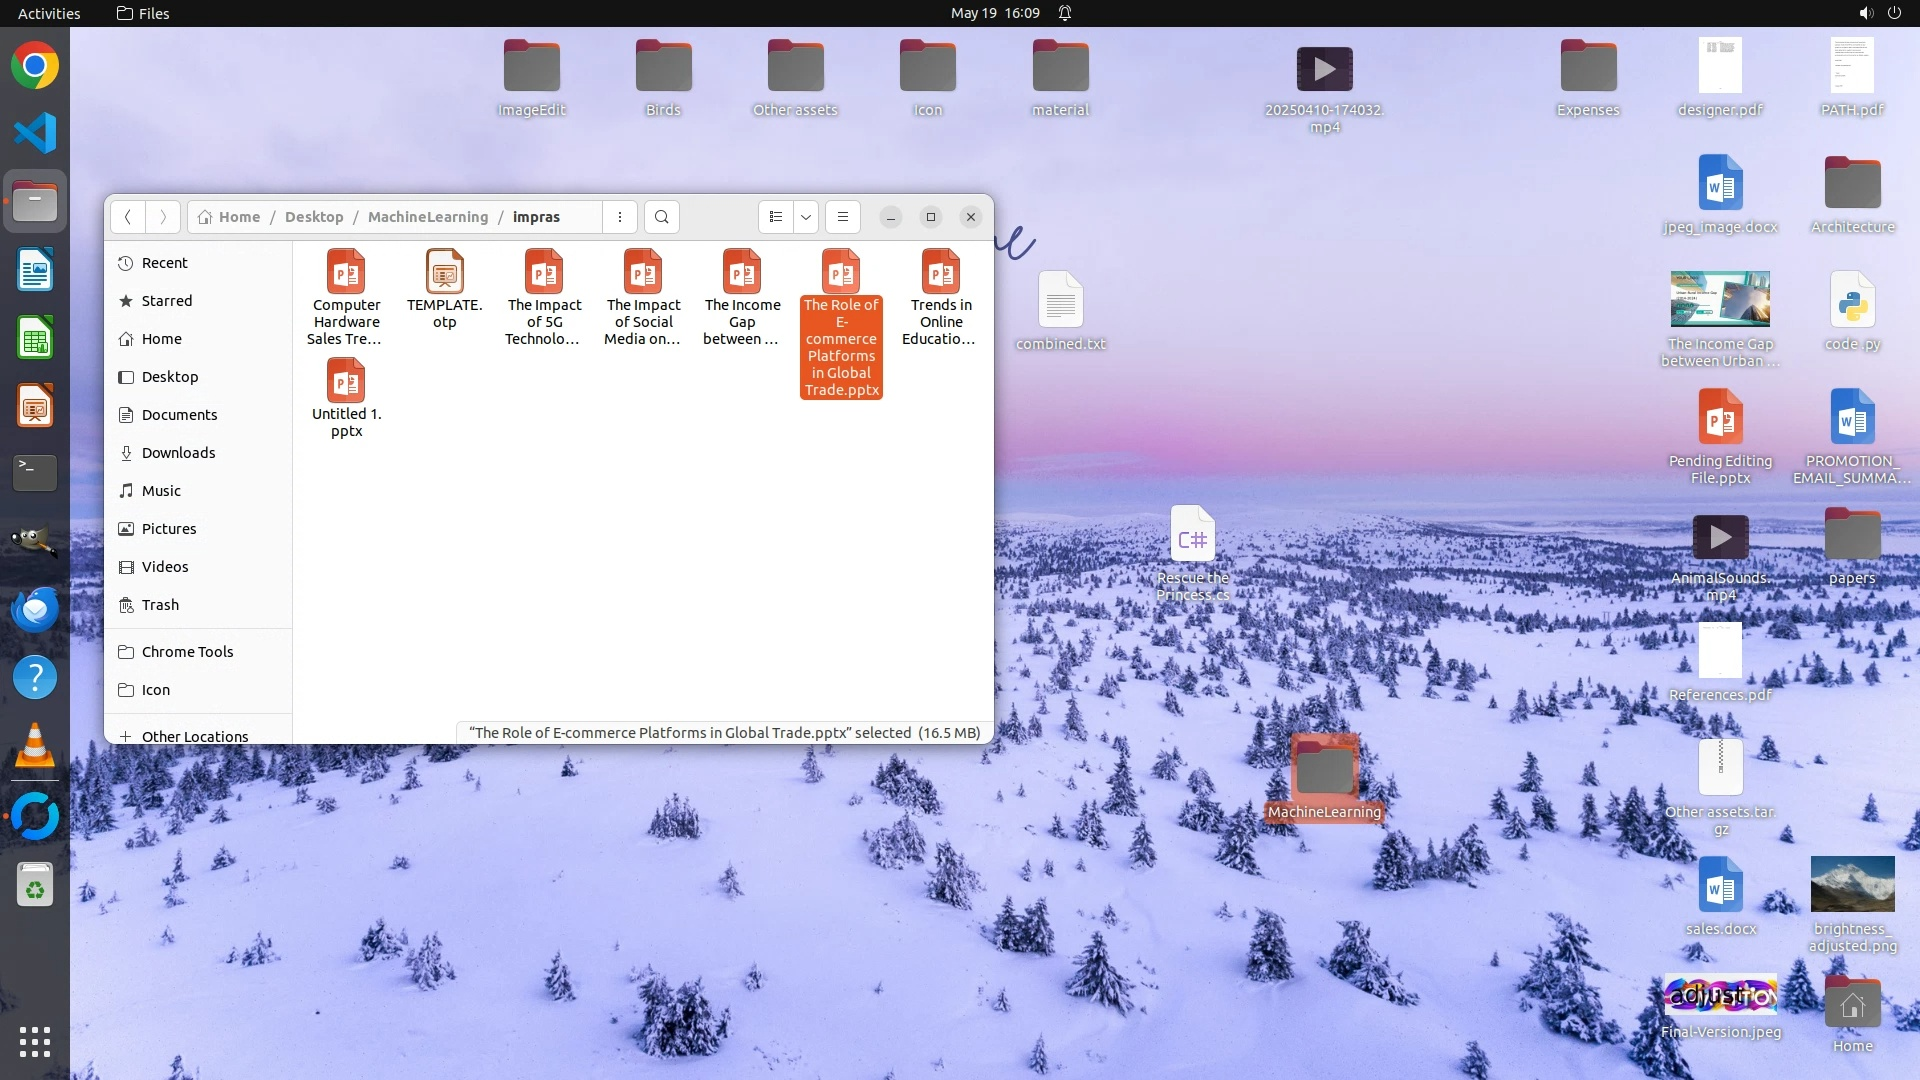Go back with the back arrow
This screenshot has width=1920, height=1080.
pos(128,217)
